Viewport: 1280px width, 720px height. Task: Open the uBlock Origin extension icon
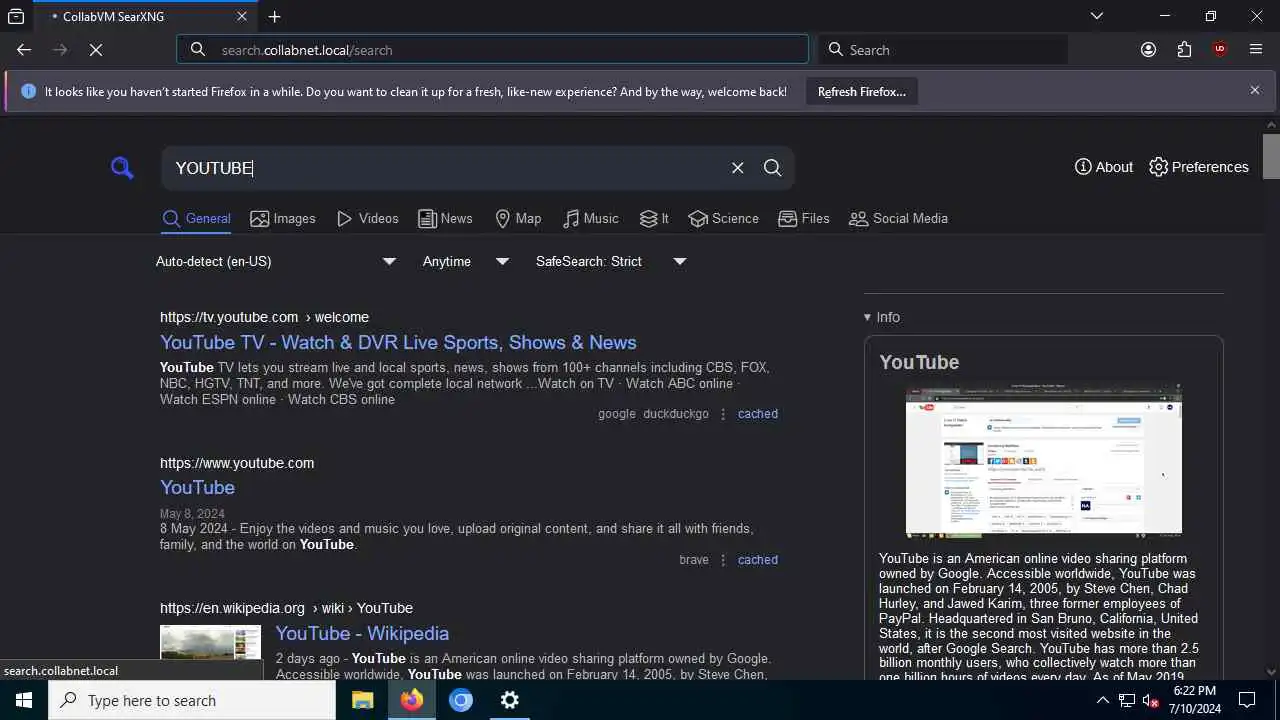[1219, 49]
